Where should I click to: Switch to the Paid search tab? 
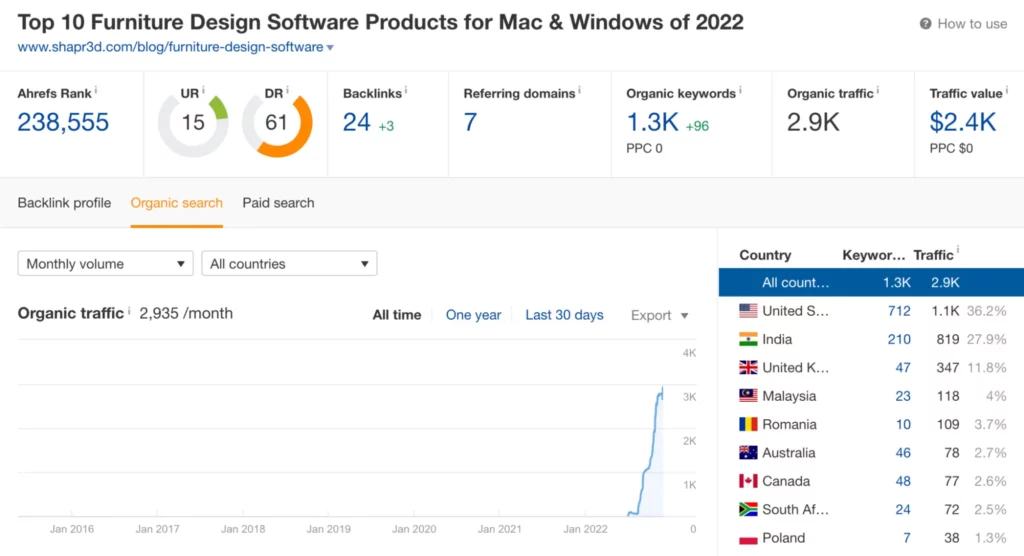[278, 203]
